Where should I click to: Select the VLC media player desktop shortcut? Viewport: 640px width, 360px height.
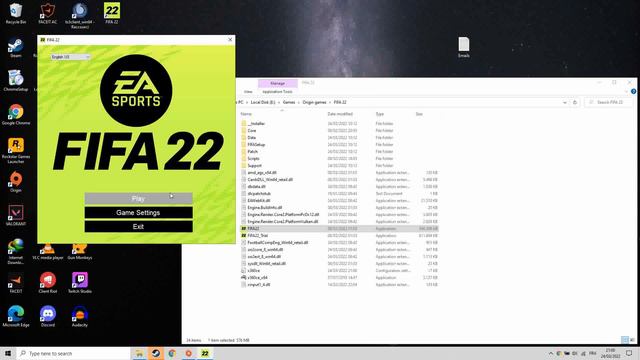point(48,251)
